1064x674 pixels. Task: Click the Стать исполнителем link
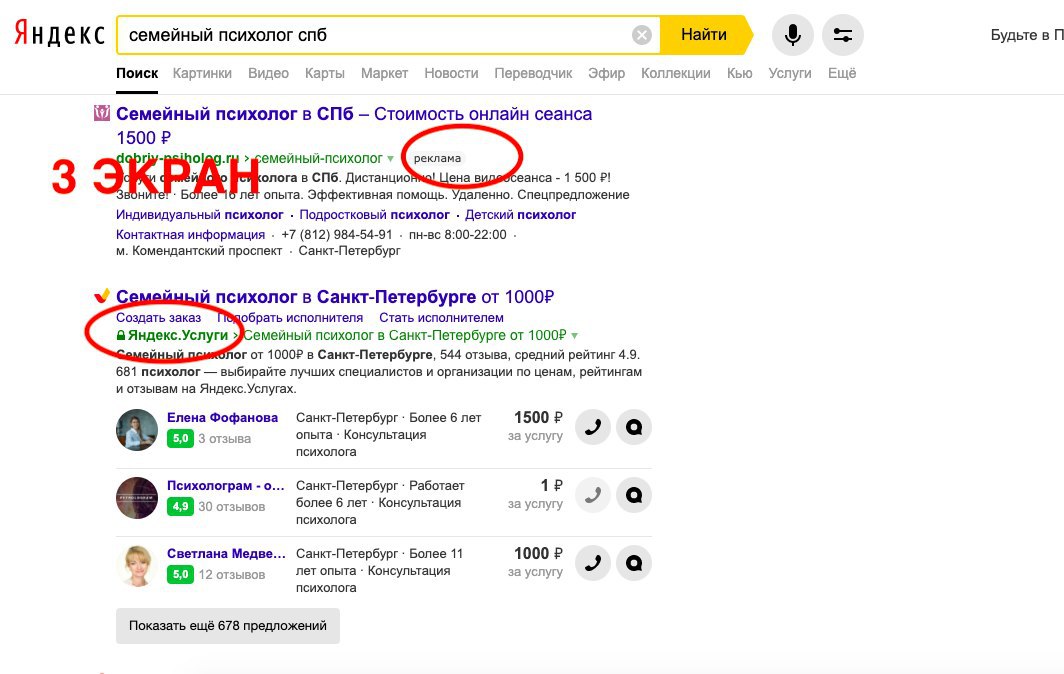click(x=441, y=318)
